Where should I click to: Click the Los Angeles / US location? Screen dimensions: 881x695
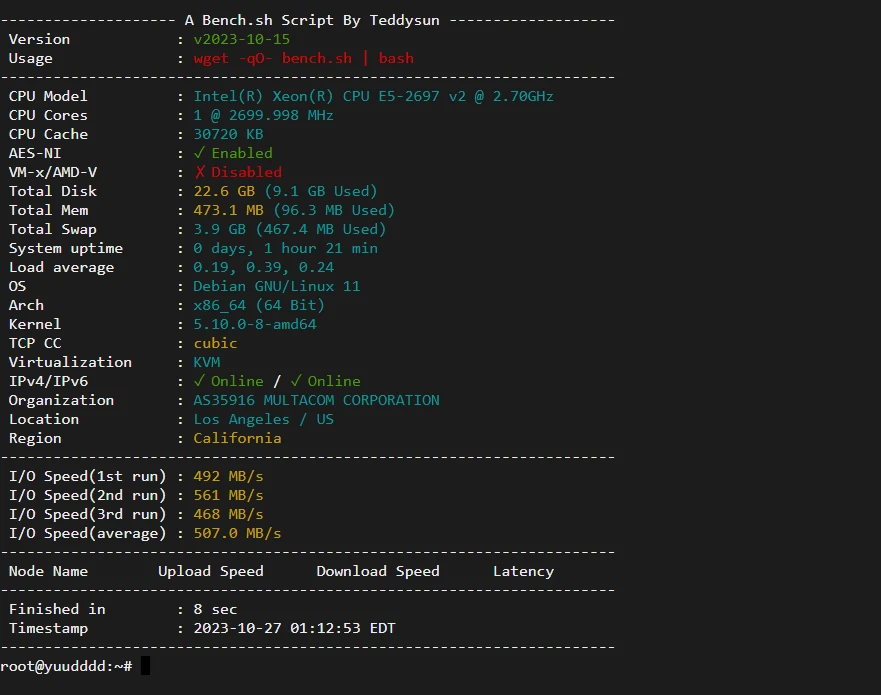point(263,419)
